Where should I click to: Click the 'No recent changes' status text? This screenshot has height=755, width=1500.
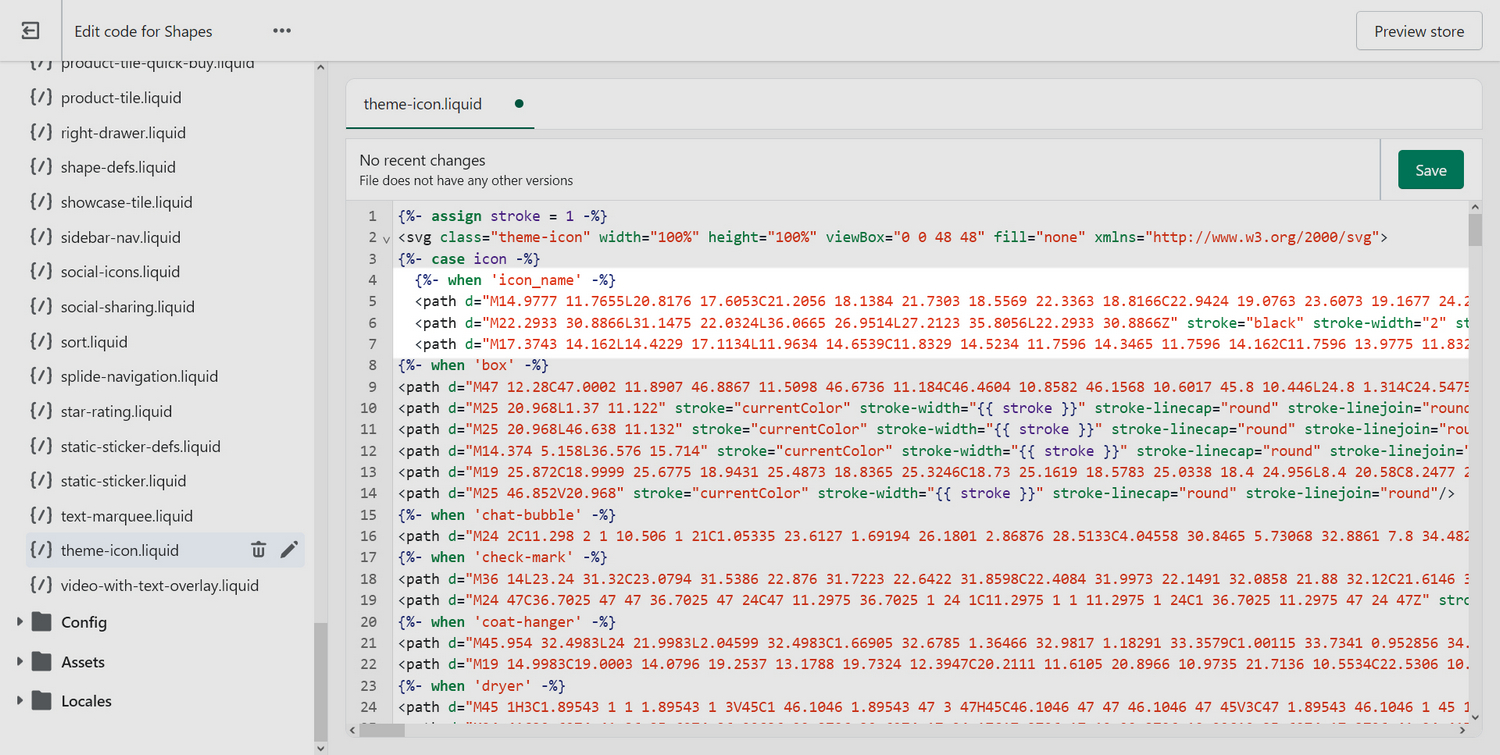click(x=422, y=160)
